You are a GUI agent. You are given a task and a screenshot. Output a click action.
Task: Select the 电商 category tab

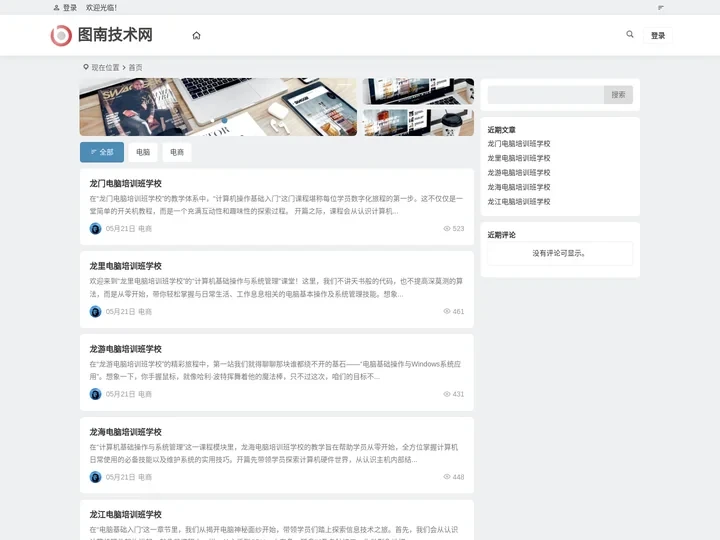[x=177, y=152]
